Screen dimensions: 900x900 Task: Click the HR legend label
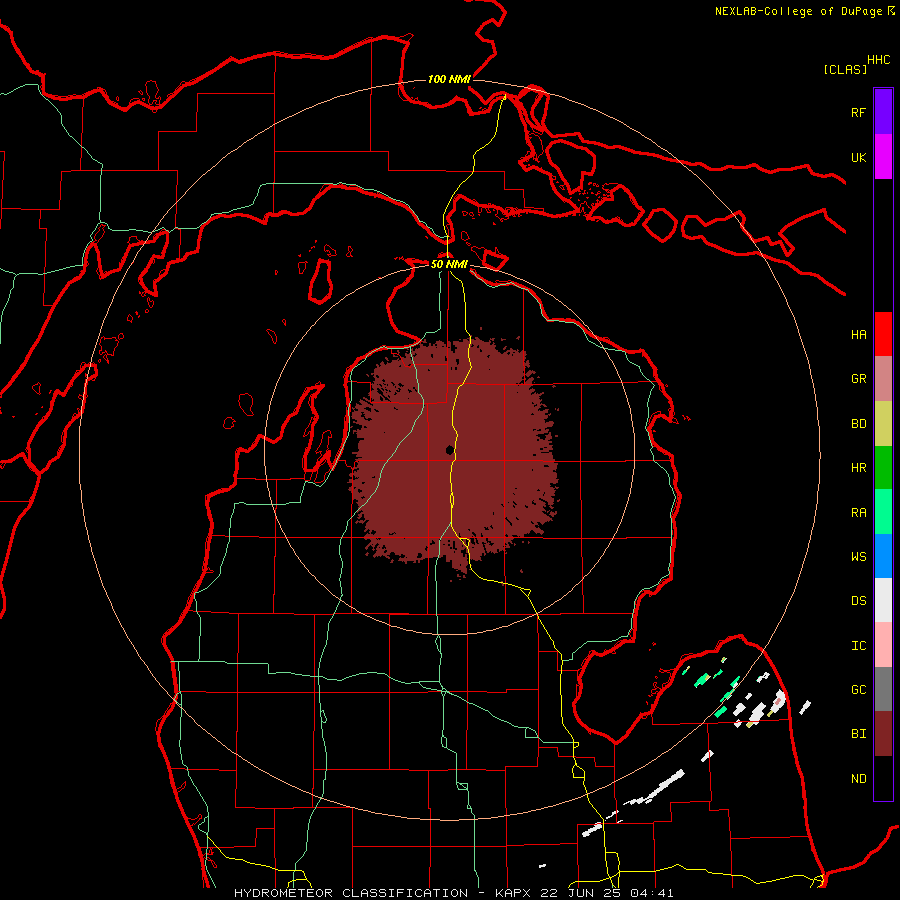[858, 468]
